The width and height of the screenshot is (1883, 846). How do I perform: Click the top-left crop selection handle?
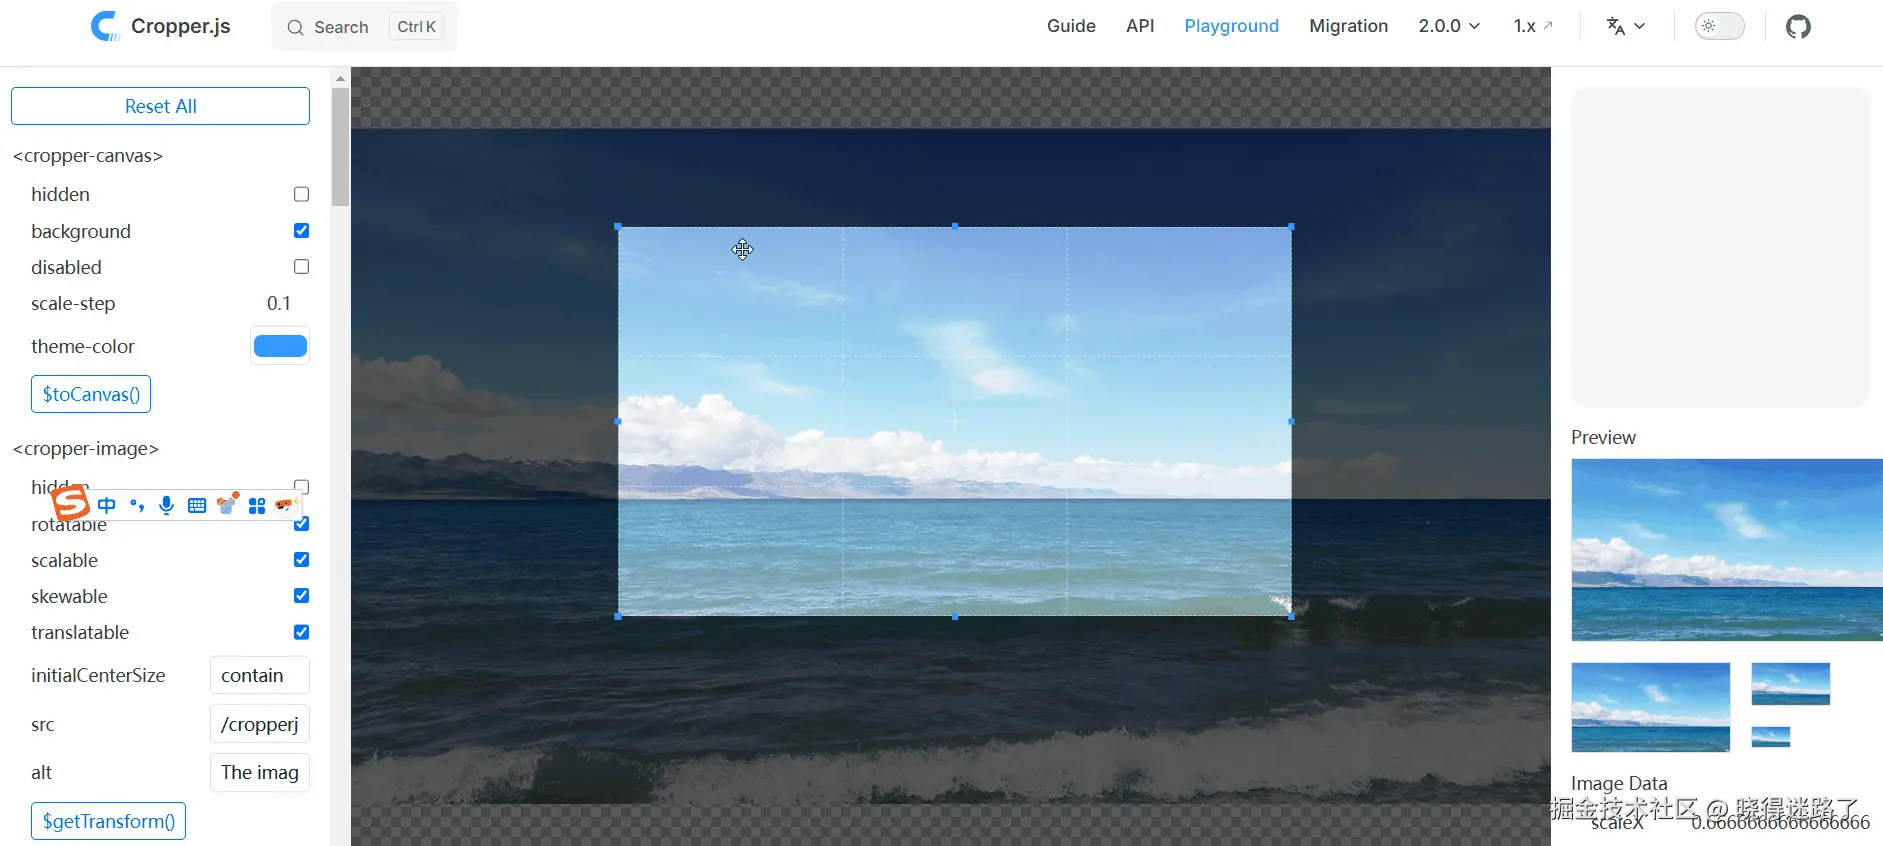[x=618, y=227]
